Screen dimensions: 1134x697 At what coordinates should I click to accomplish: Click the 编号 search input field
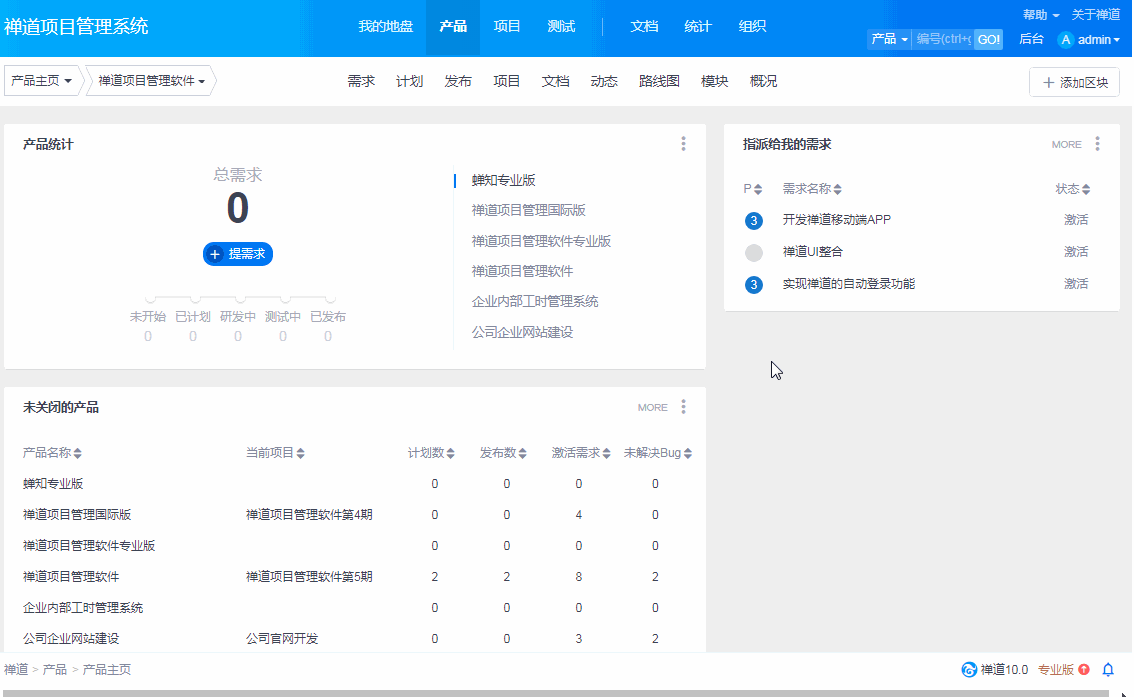(x=943, y=39)
